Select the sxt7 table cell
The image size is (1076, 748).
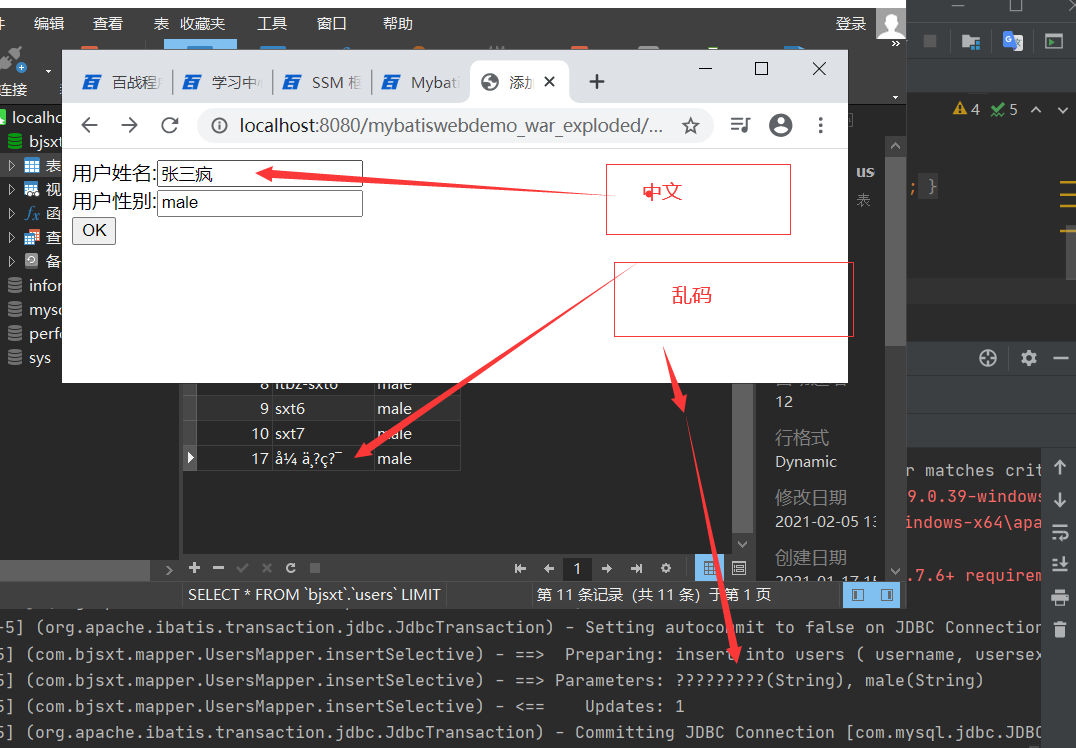[x=322, y=434]
